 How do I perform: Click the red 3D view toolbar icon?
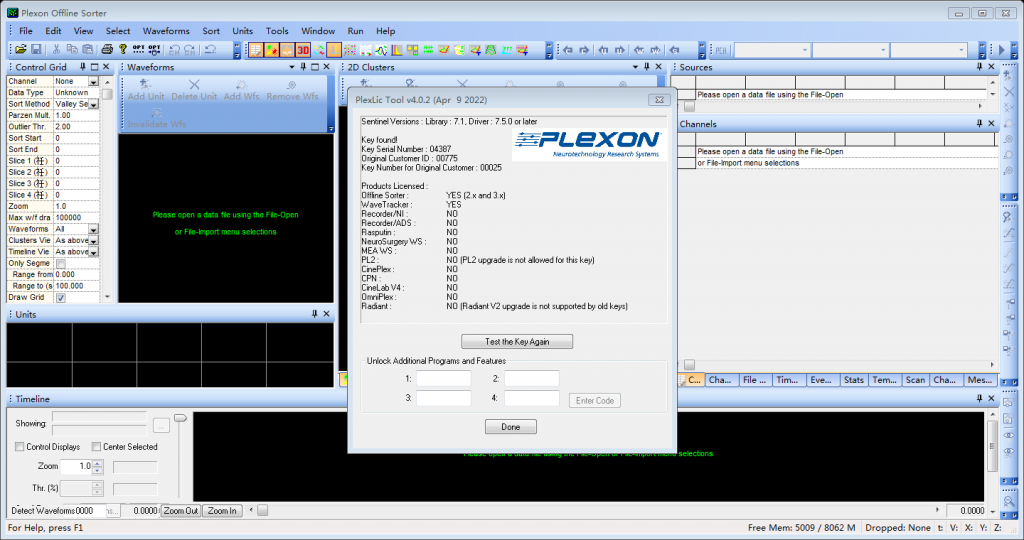coord(303,50)
